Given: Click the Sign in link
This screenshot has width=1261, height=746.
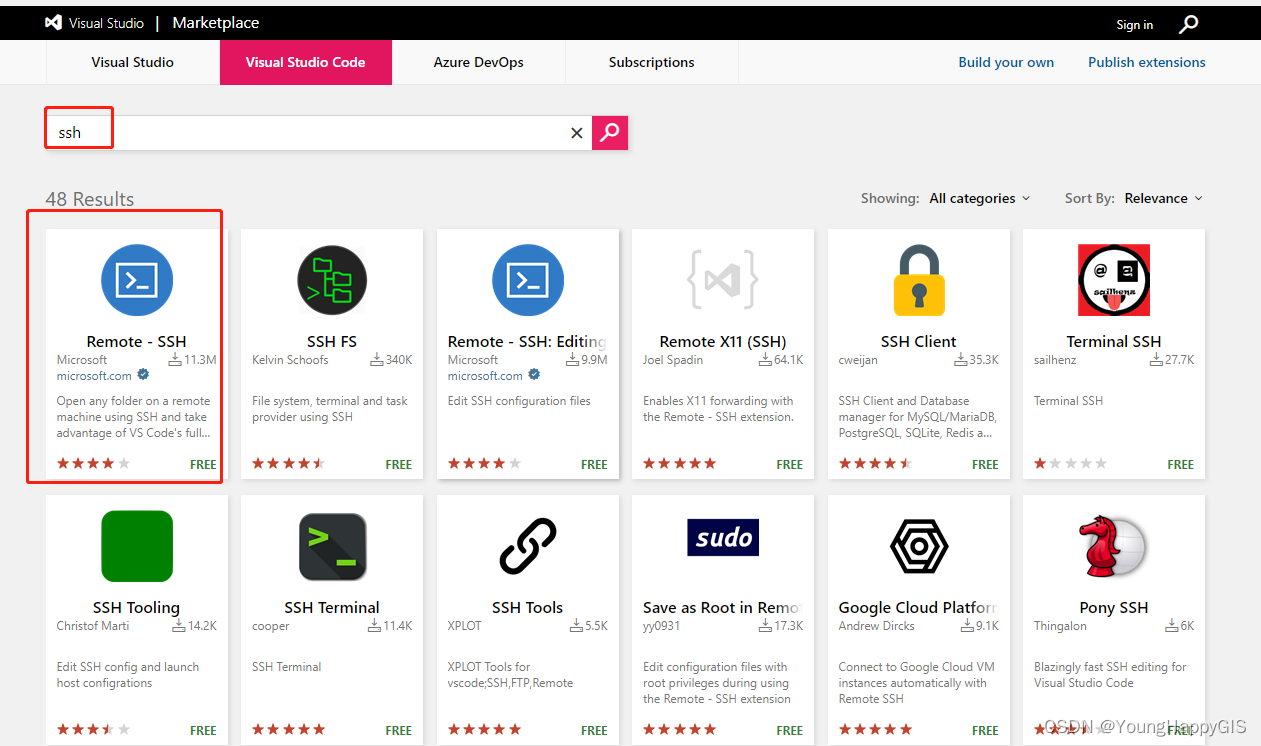Looking at the screenshot, I should click(x=1135, y=25).
